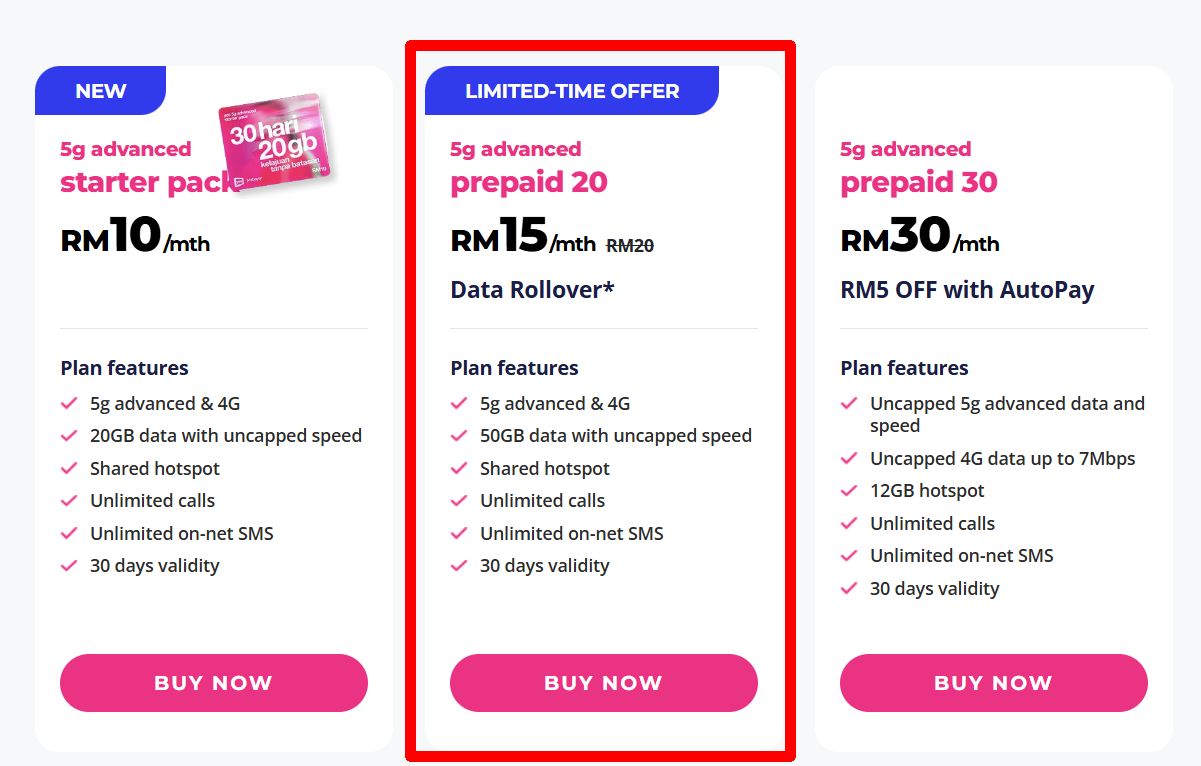The width and height of the screenshot is (1201, 766).
Task: Click checkmark beside Uncapped 5g advanced data
Action: [849, 404]
